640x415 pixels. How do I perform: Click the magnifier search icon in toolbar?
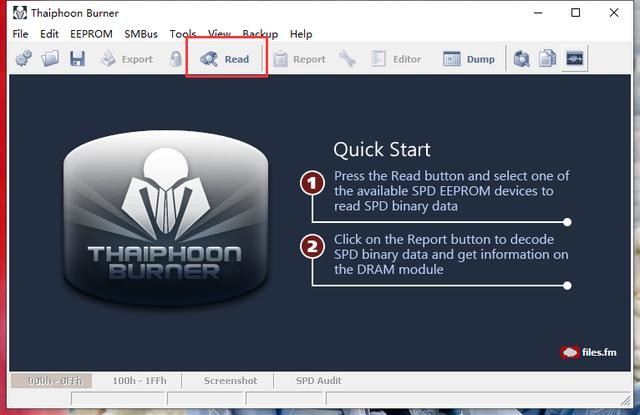pyautogui.click(x=521, y=59)
